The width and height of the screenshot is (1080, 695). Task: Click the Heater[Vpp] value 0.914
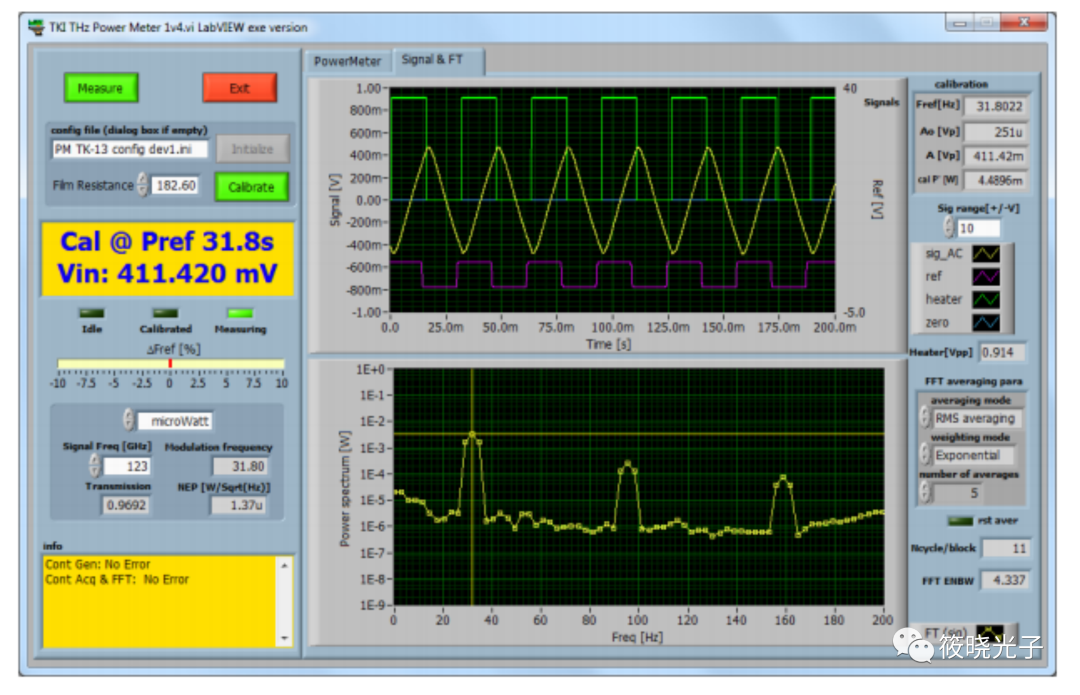pyautogui.click(x=1002, y=352)
